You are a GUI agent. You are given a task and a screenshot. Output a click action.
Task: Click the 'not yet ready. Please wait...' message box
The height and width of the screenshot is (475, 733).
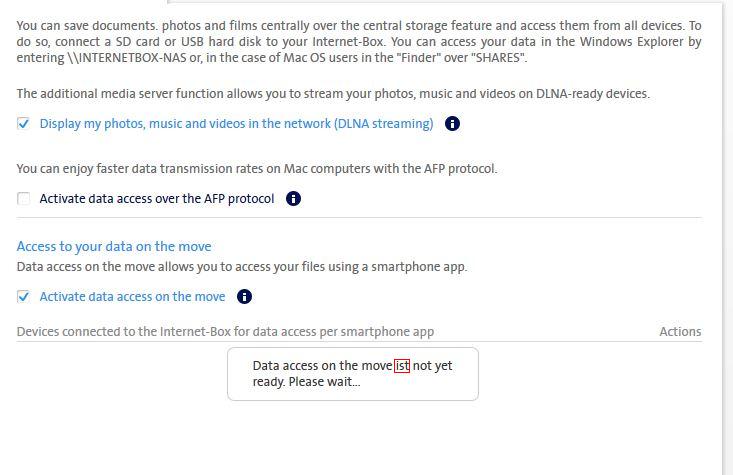pos(352,374)
